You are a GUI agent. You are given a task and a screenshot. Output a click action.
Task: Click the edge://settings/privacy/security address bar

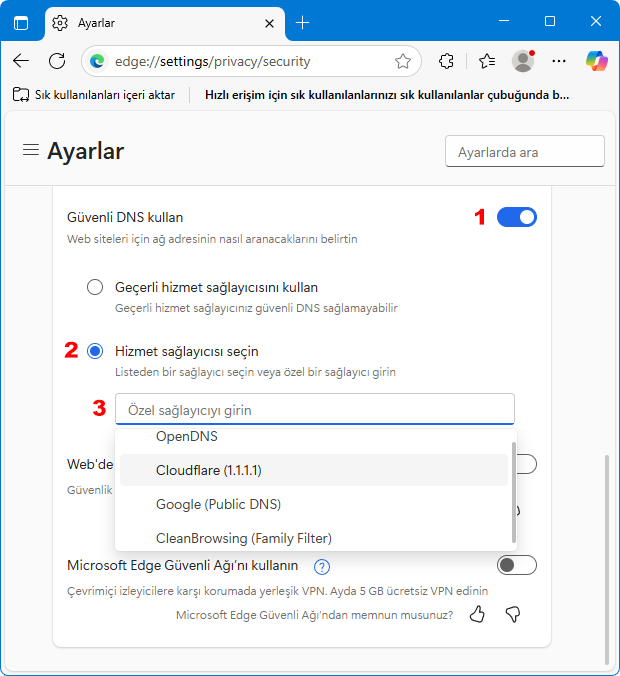click(251, 61)
